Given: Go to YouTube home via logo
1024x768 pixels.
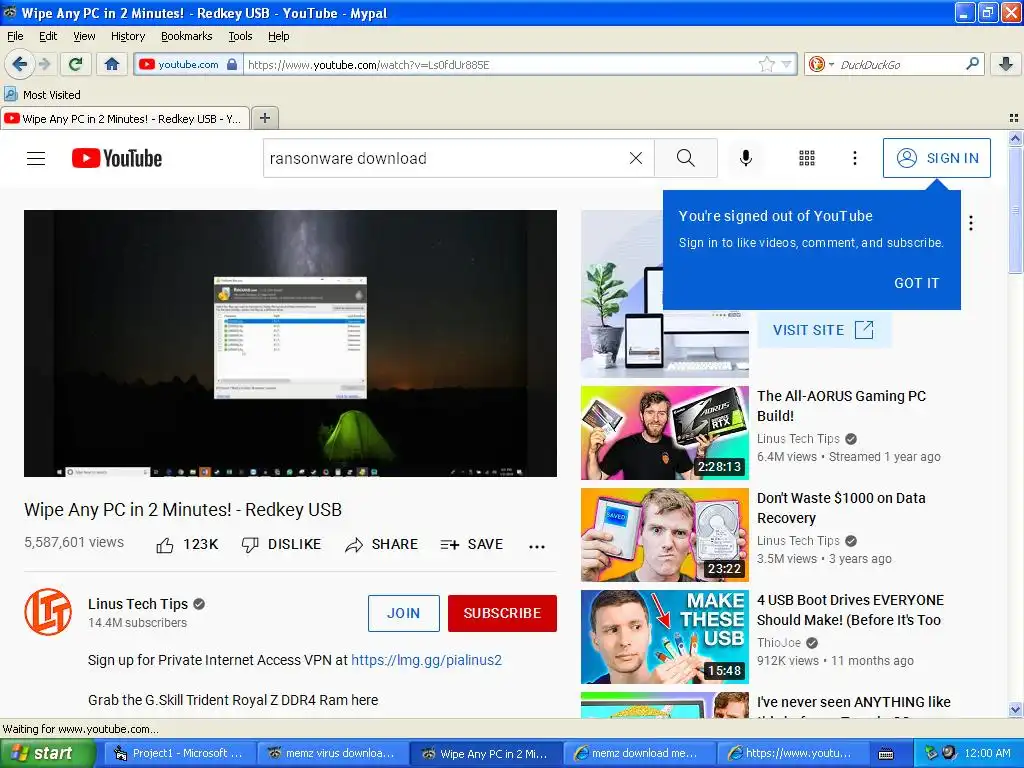Looking at the screenshot, I should pyautogui.click(x=117, y=158).
